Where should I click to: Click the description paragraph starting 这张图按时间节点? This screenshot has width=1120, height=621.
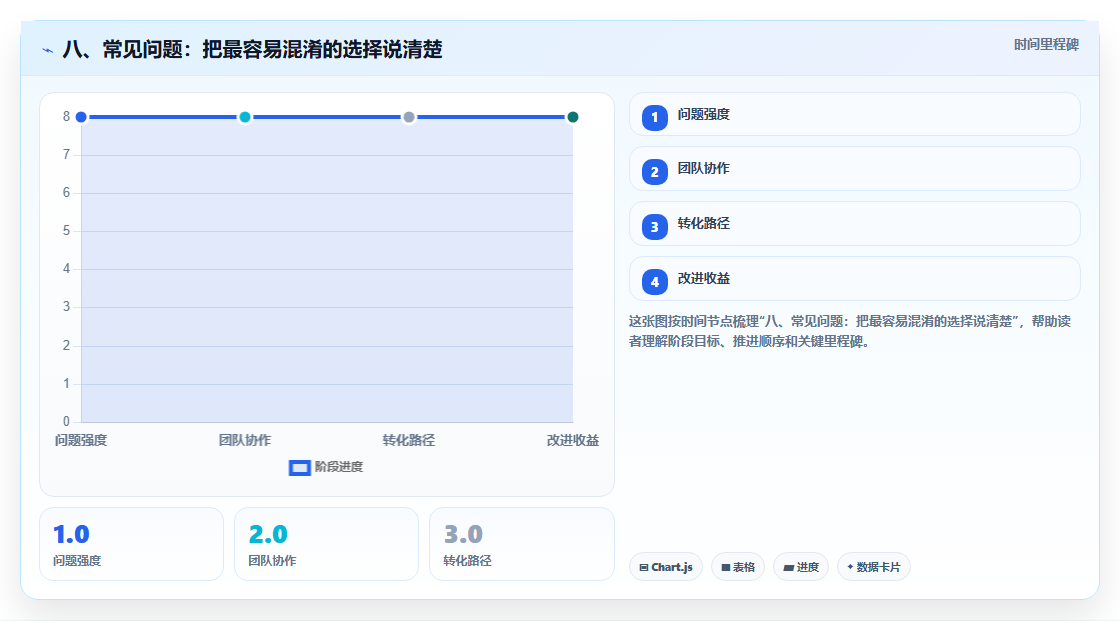[x=850, y=332]
